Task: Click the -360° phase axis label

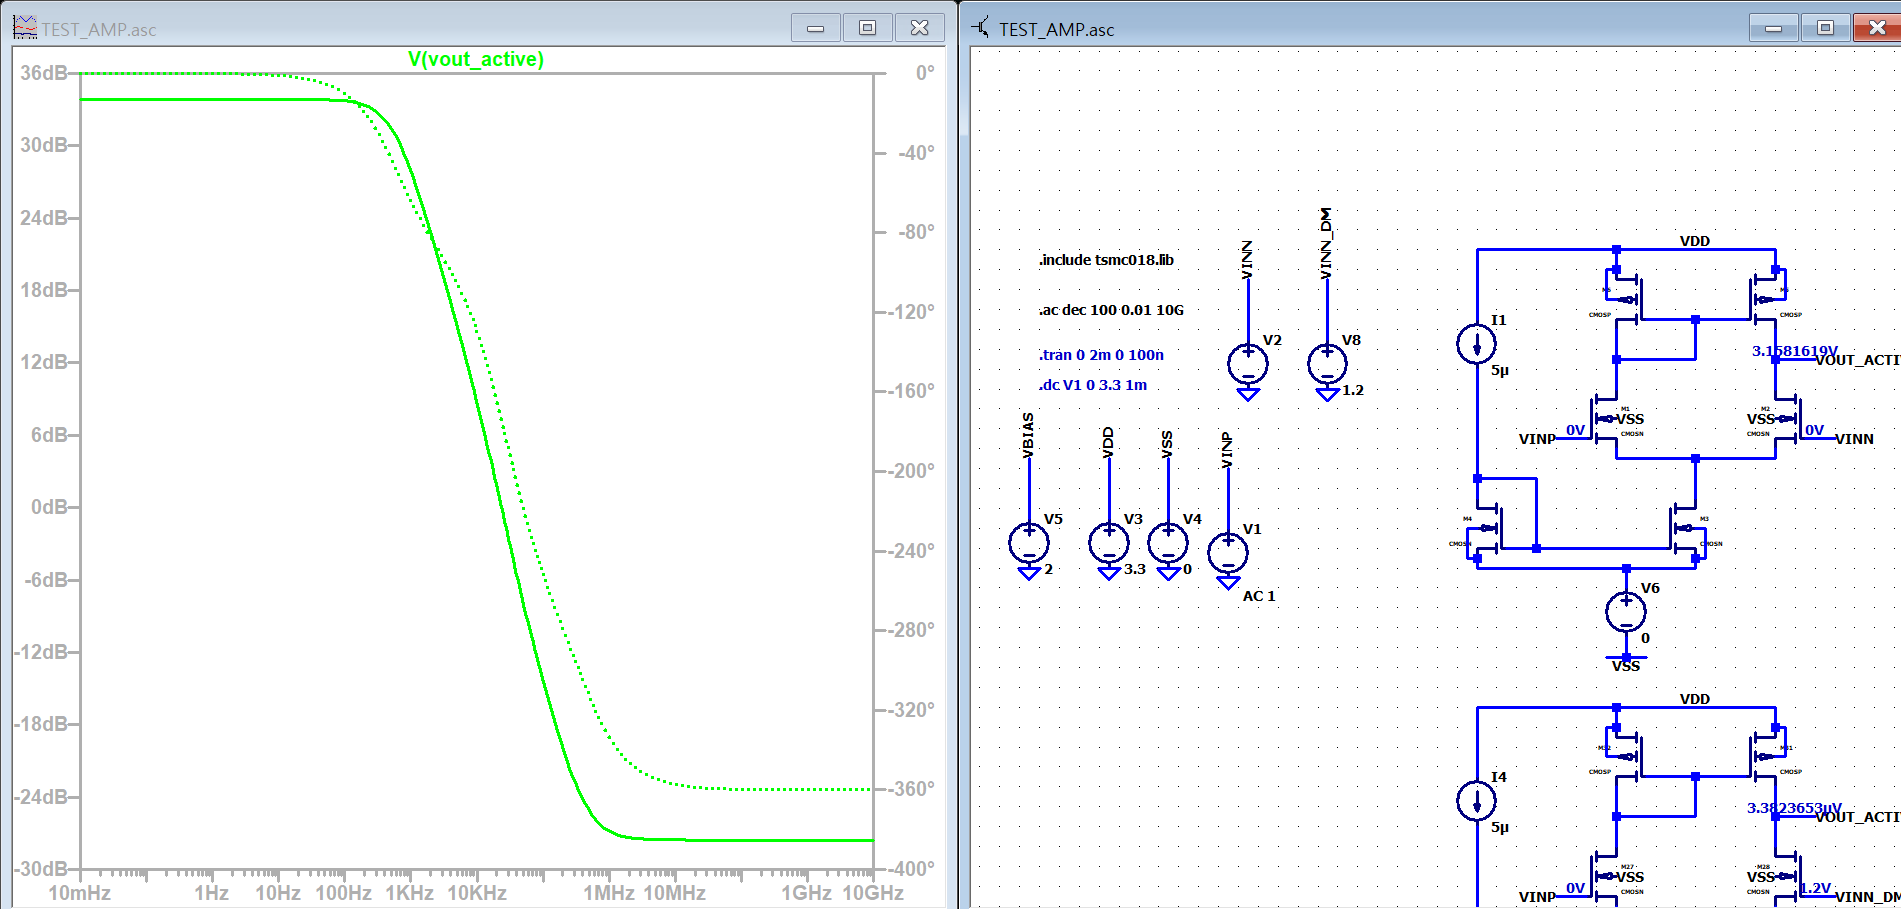Action: coord(910,789)
